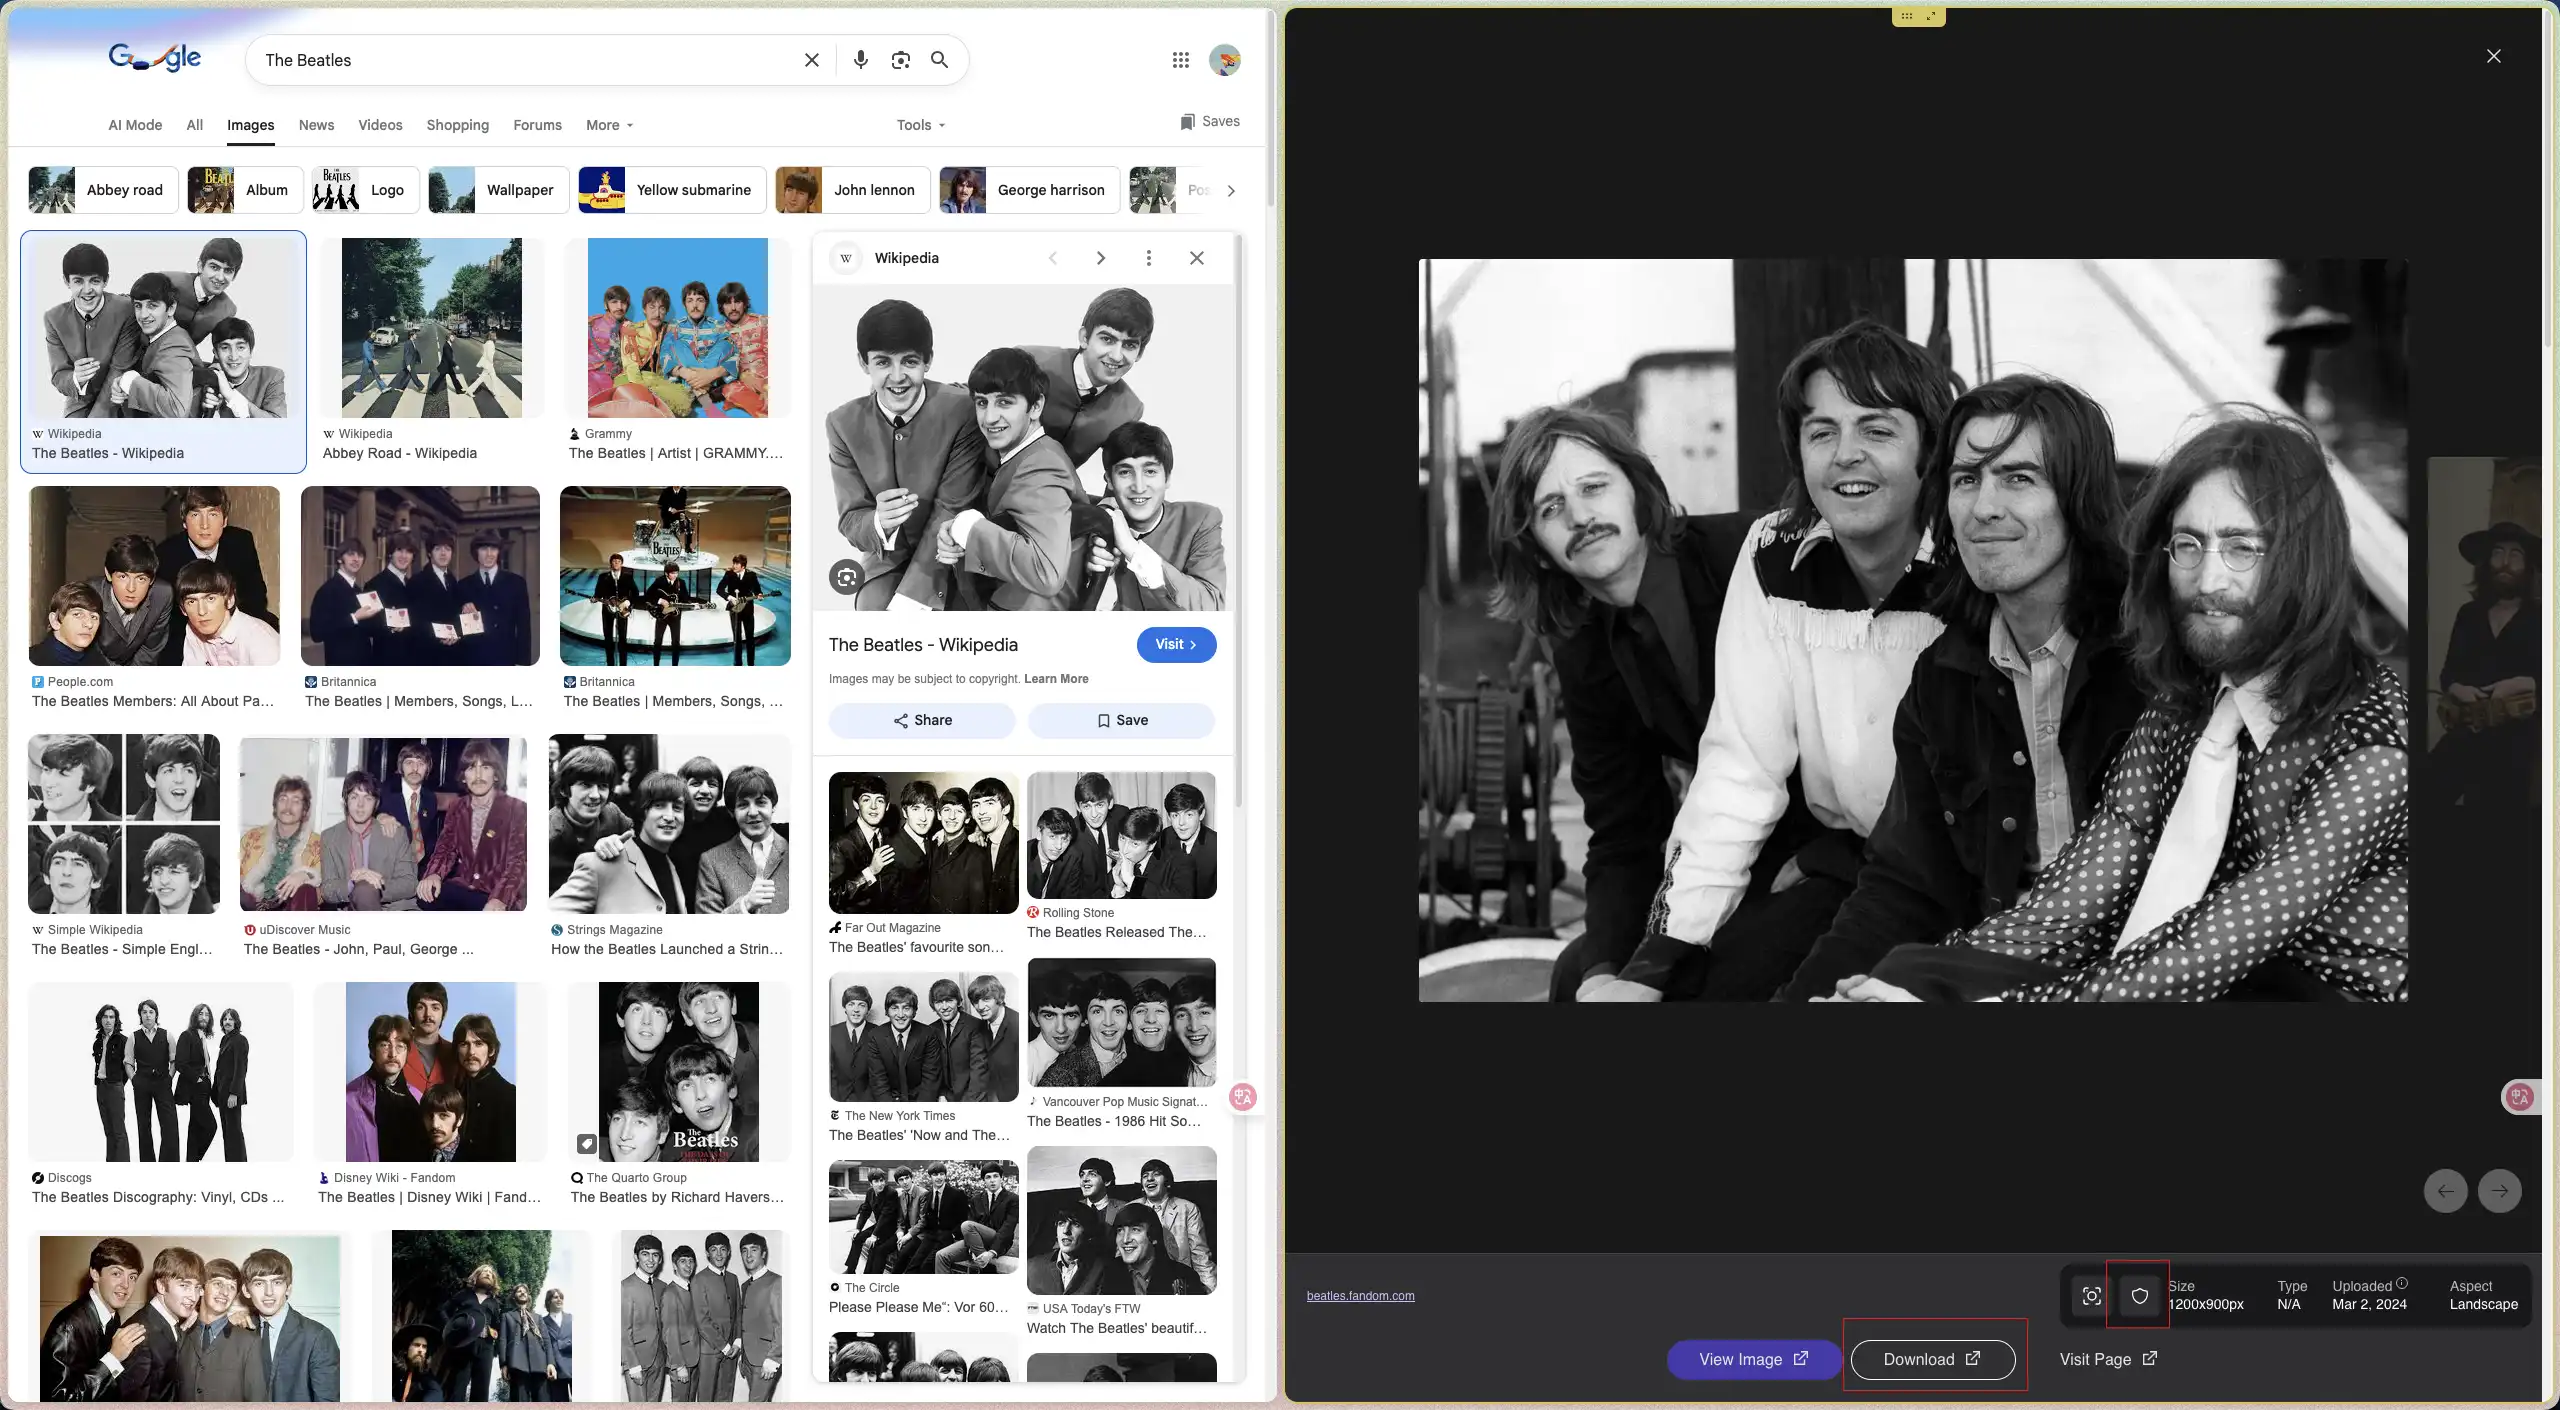Open the beatles.fandom.com source link
2560x1410 pixels.
(x=1360, y=1296)
